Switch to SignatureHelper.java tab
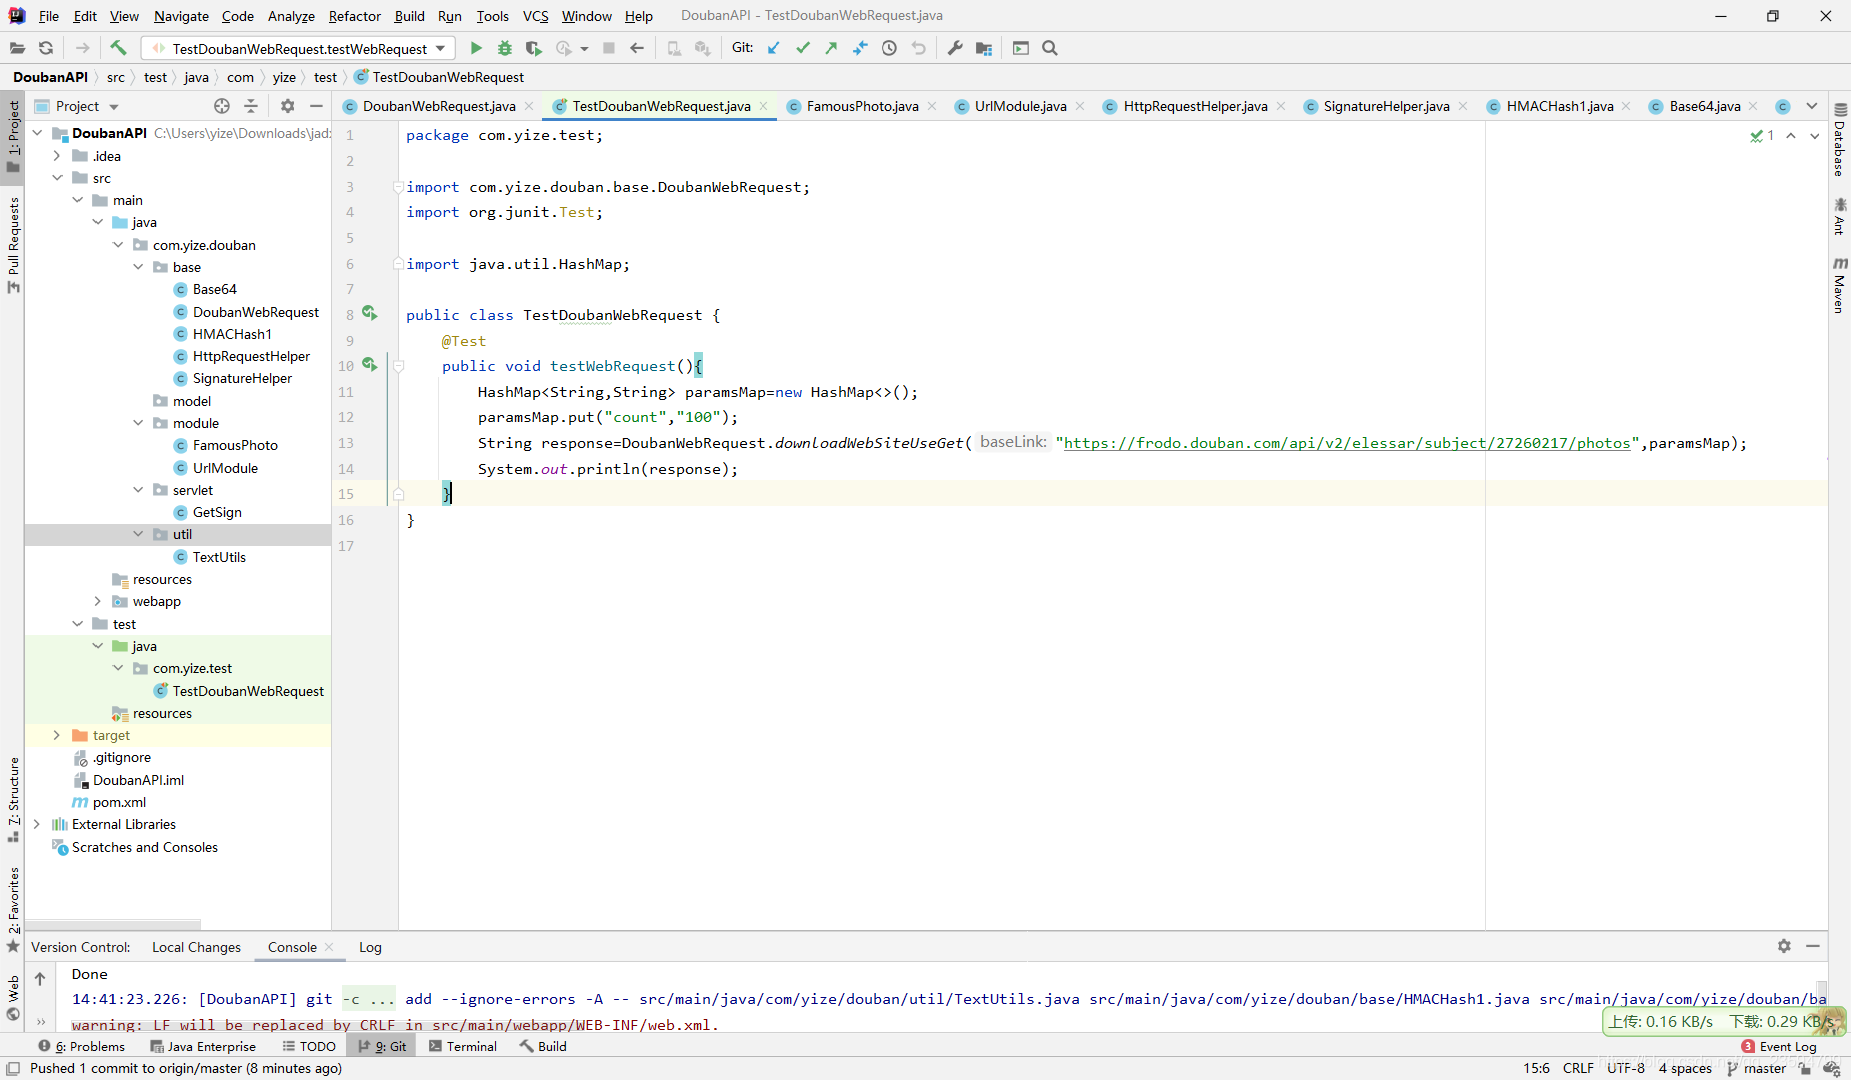Image resolution: width=1851 pixels, height=1080 pixels. tap(1386, 106)
